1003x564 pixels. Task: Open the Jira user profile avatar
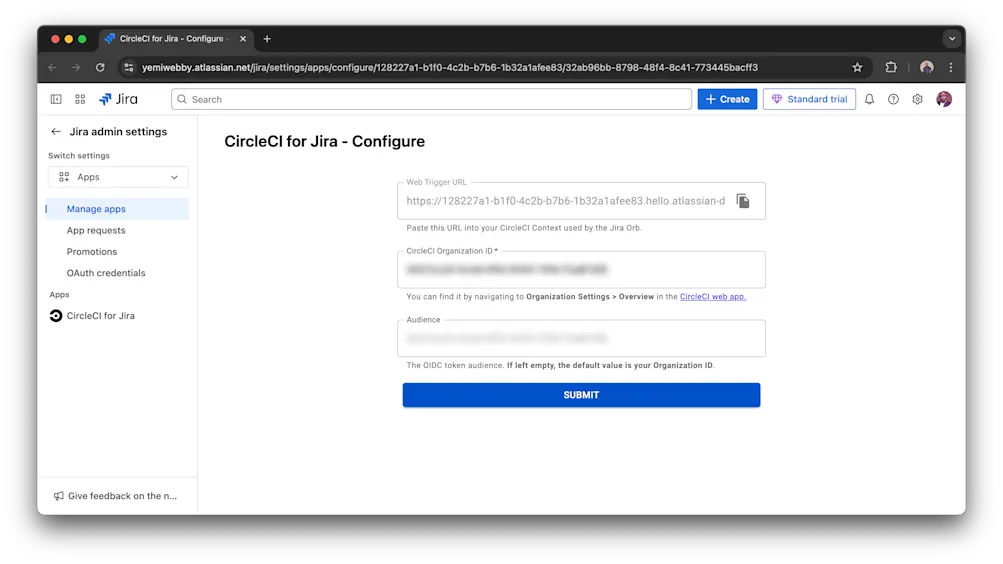944,99
